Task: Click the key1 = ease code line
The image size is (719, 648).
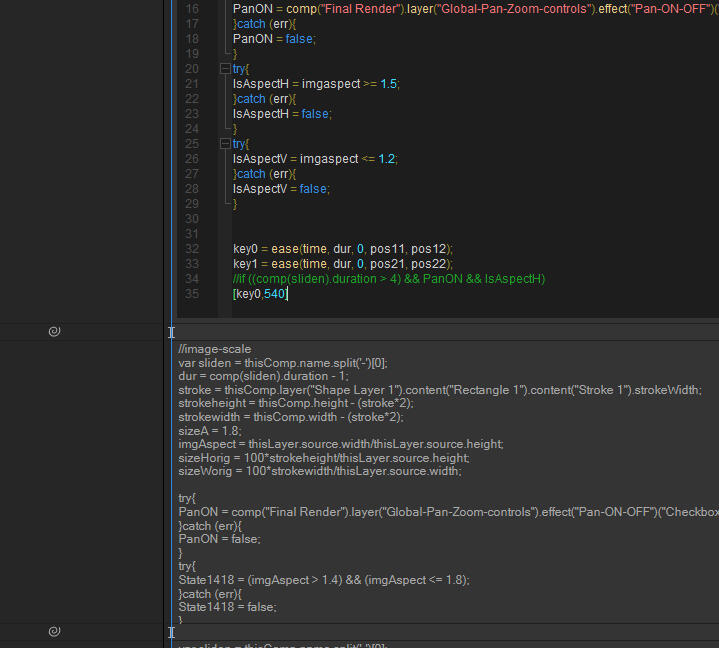Action: coord(342,264)
